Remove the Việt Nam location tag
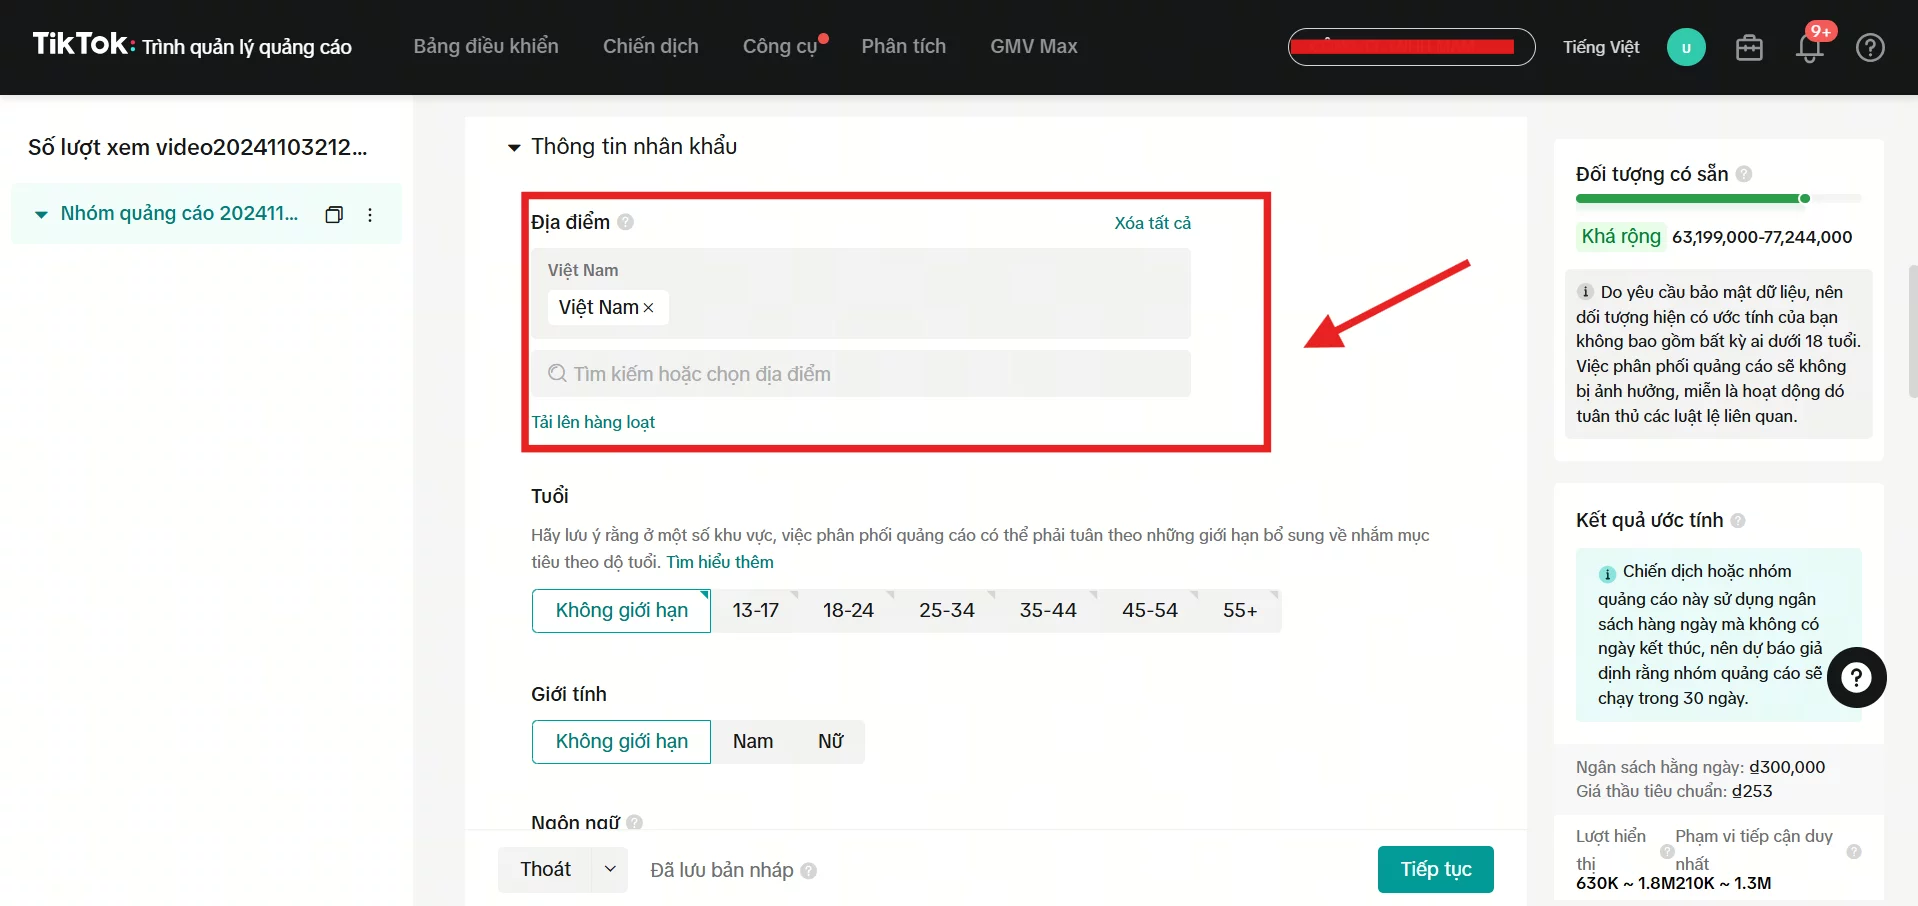This screenshot has height=906, width=1918. [648, 308]
